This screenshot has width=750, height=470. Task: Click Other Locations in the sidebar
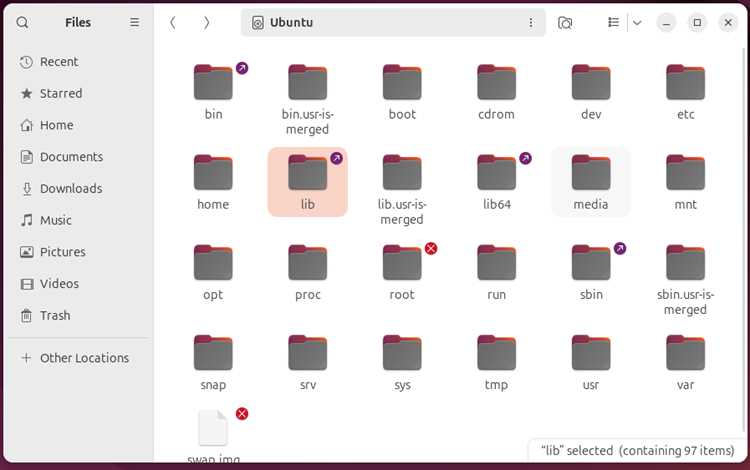click(79, 358)
